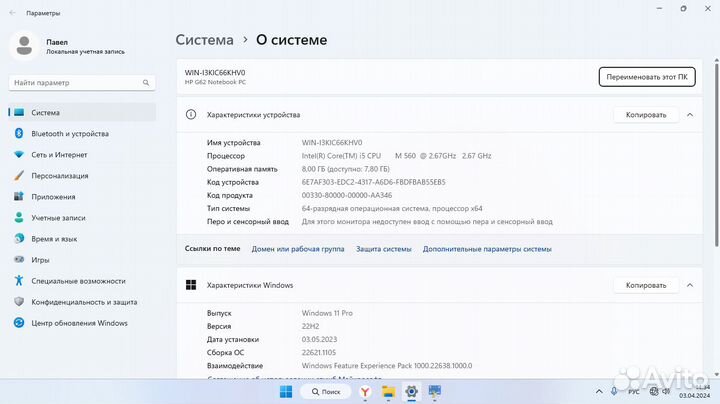Open Yandex Browser from taskbar
The height and width of the screenshot is (404, 720).
click(365, 392)
